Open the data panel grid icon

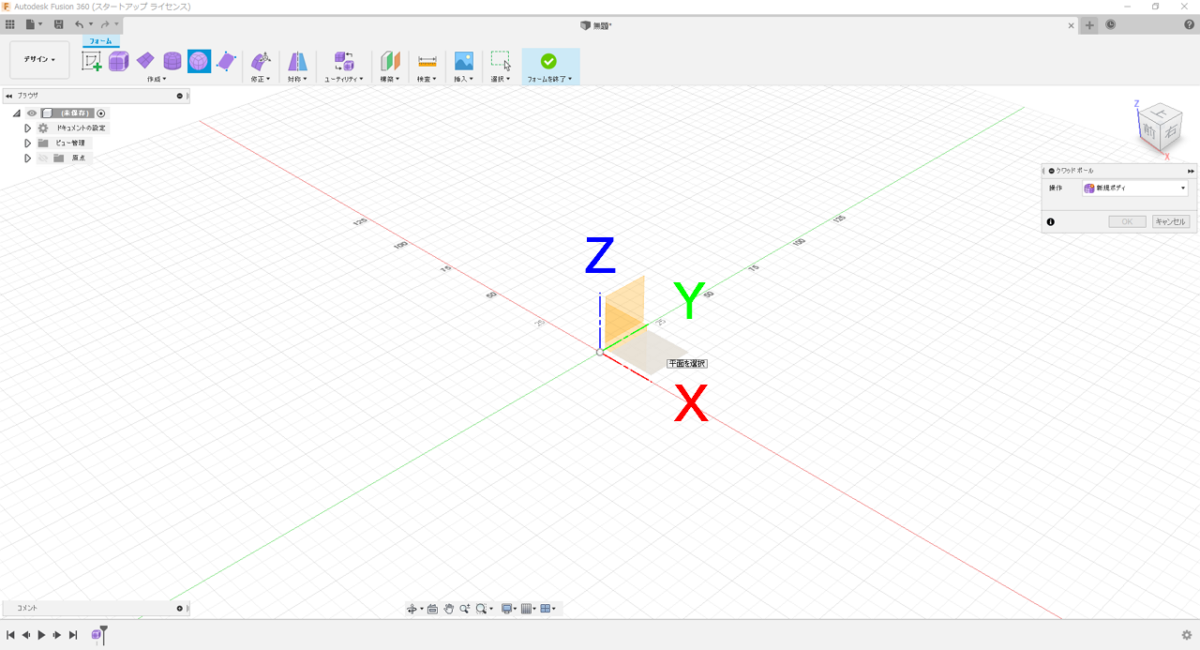[10, 24]
